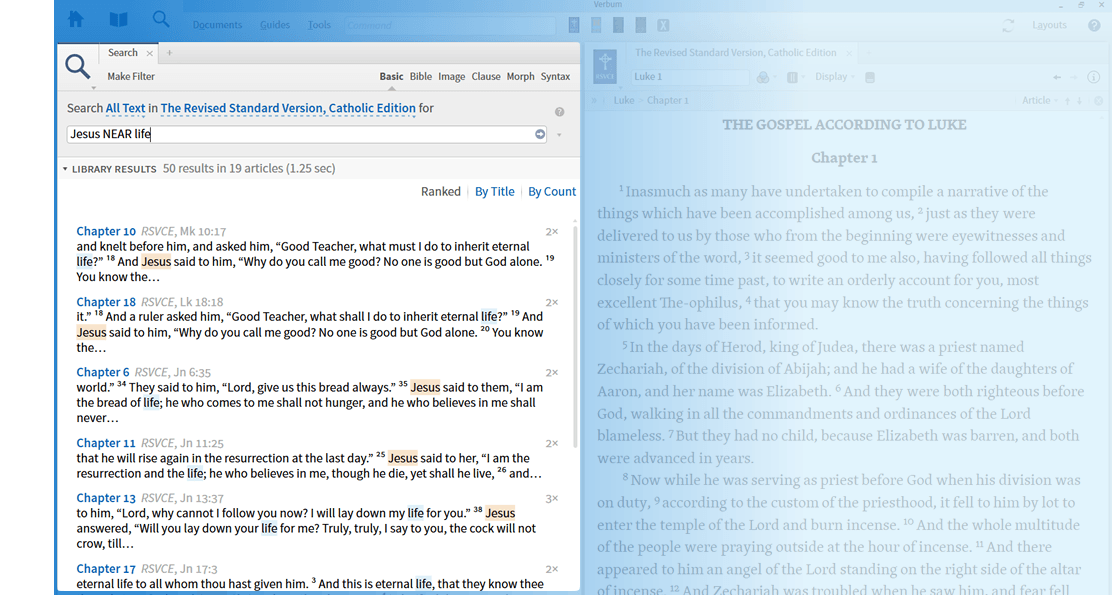The image size is (1112, 596).
Task: Close the locator bar circle-X icon
Action: click(x=1099, y=101)
